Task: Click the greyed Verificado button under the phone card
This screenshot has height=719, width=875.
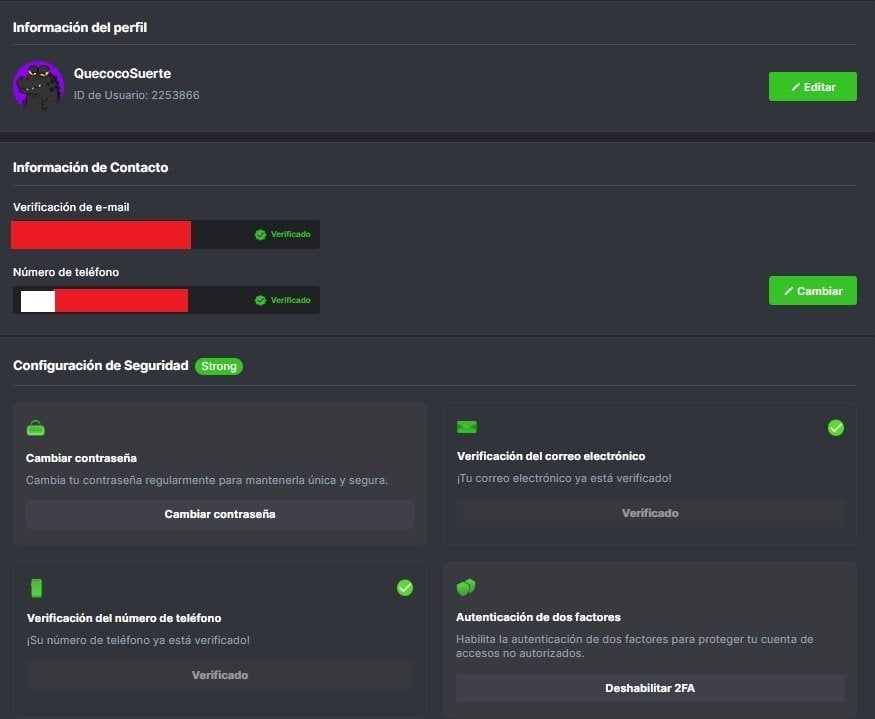Action: tap(220, 675)
